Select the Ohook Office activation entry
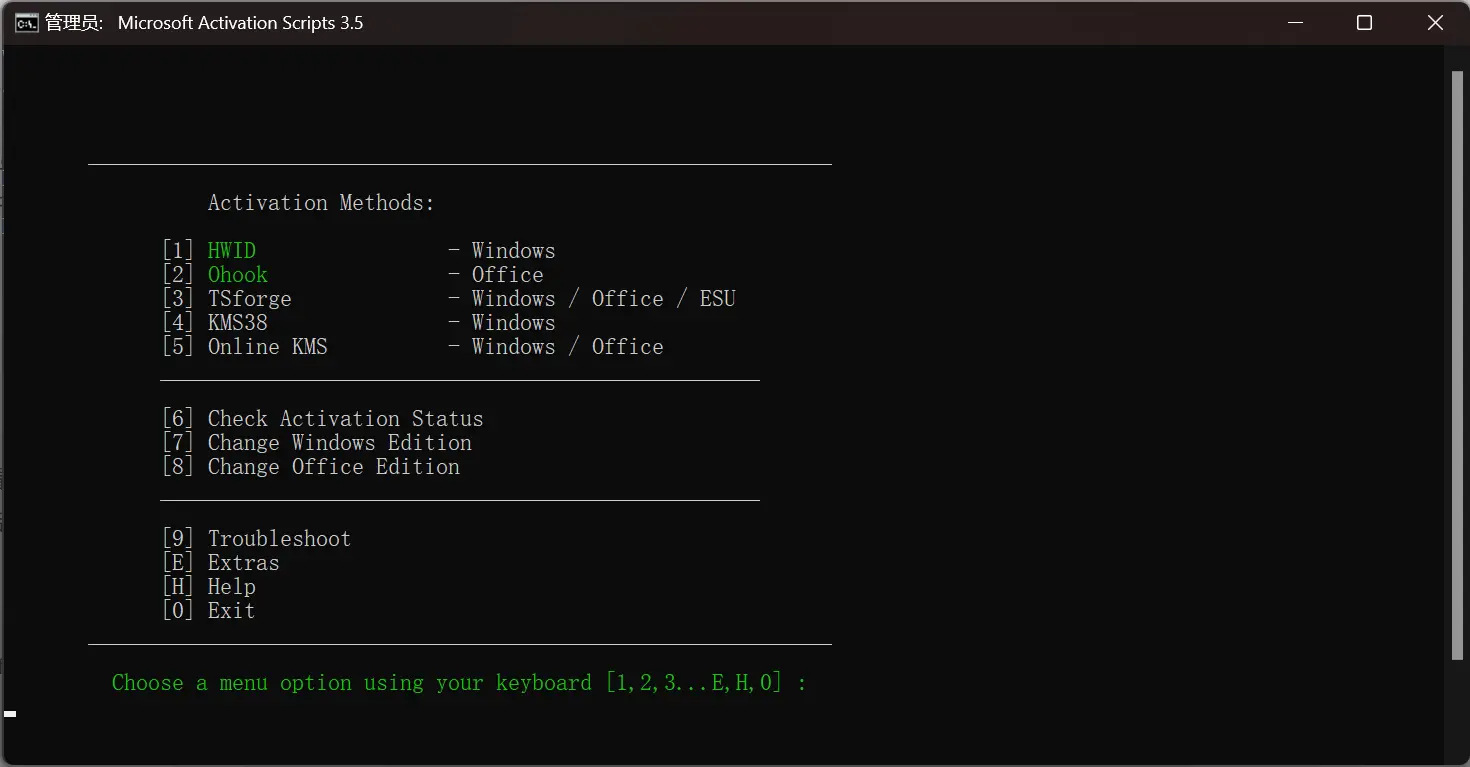This screenshot has height=767, width=1470. point(237,275)
